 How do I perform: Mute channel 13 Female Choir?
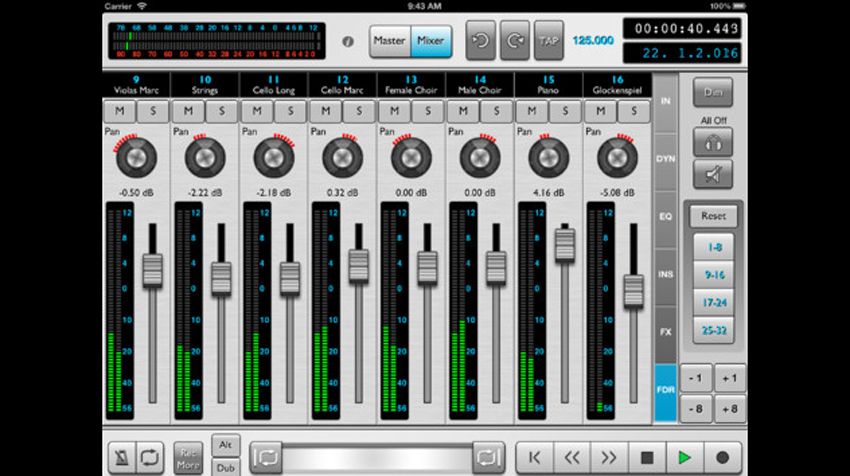click(395, 111)
